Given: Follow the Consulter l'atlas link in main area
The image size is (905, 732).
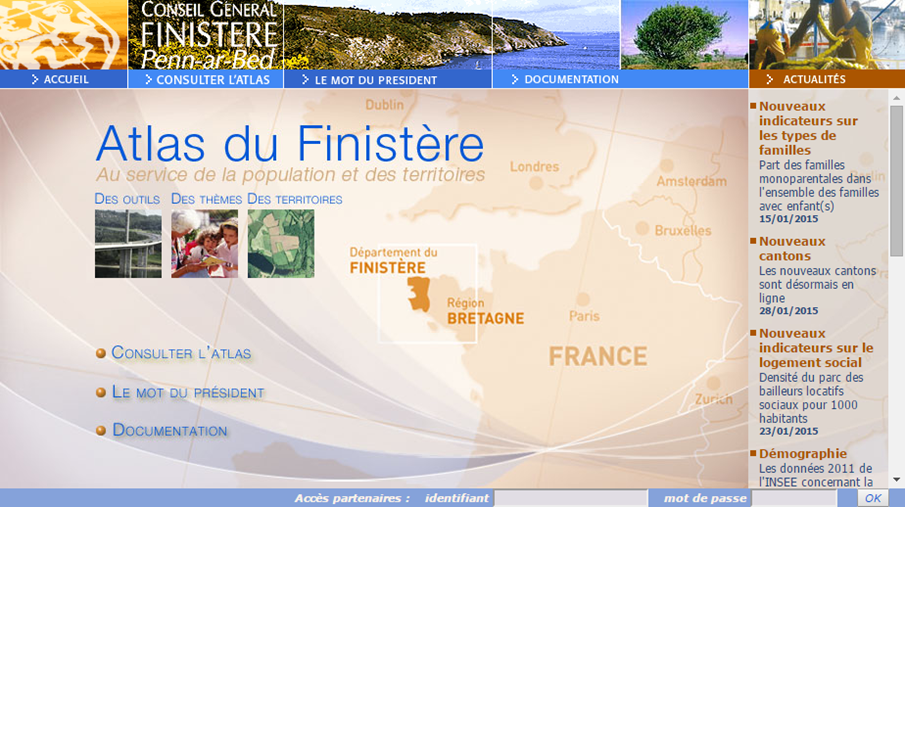Looking at the screenshot, I should (181, 353).
